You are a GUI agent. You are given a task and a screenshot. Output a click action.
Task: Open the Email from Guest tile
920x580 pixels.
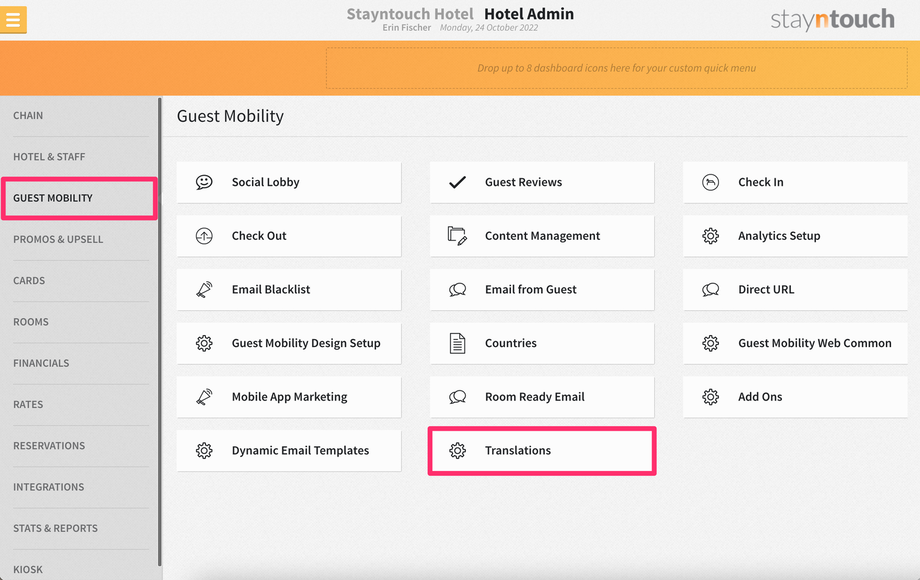[542, 290]
